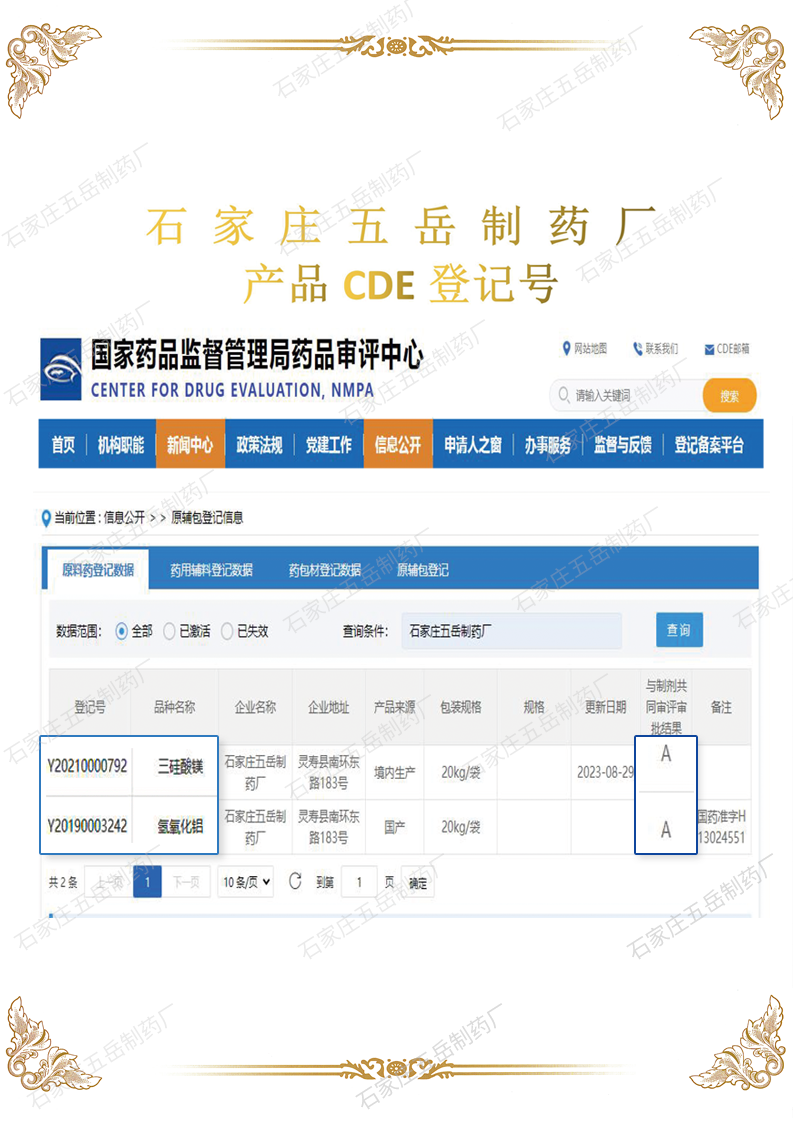The height and width of the screenshot is (1121, 793).
Task: Click the 氢氧化铝 product name cell
Action: (x=181, y=826)
